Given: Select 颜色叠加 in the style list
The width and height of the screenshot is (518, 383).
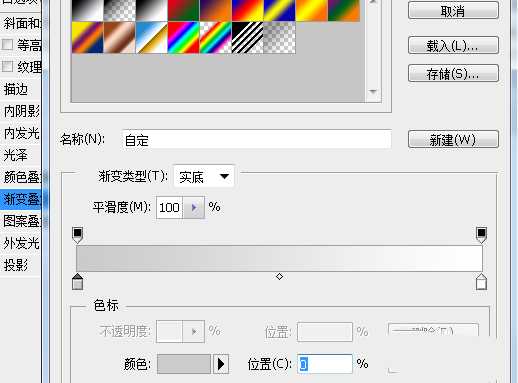Looking at the screenshot, I should click(22, 177).
